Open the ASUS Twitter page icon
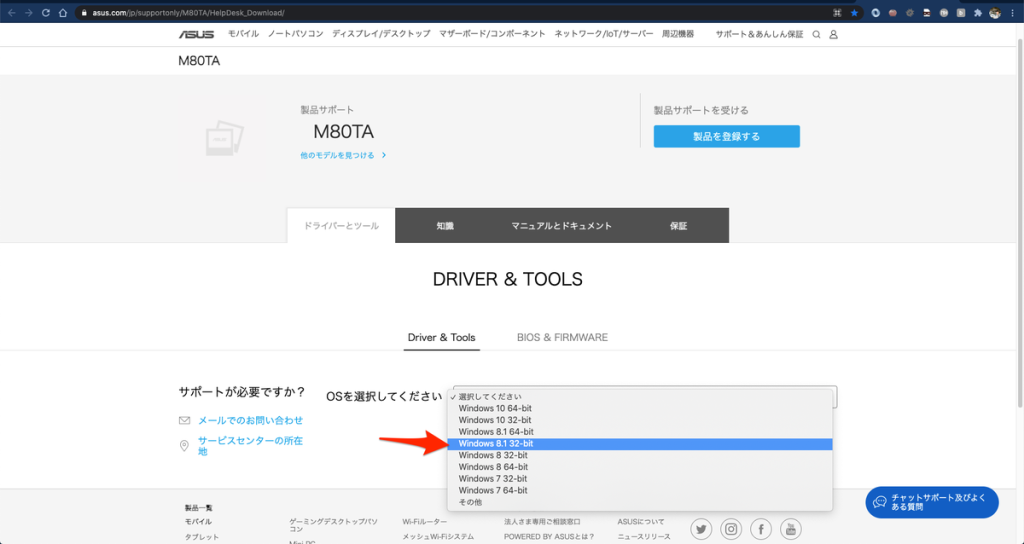Viewport: 1024px width, 544px height. (701, 529)
